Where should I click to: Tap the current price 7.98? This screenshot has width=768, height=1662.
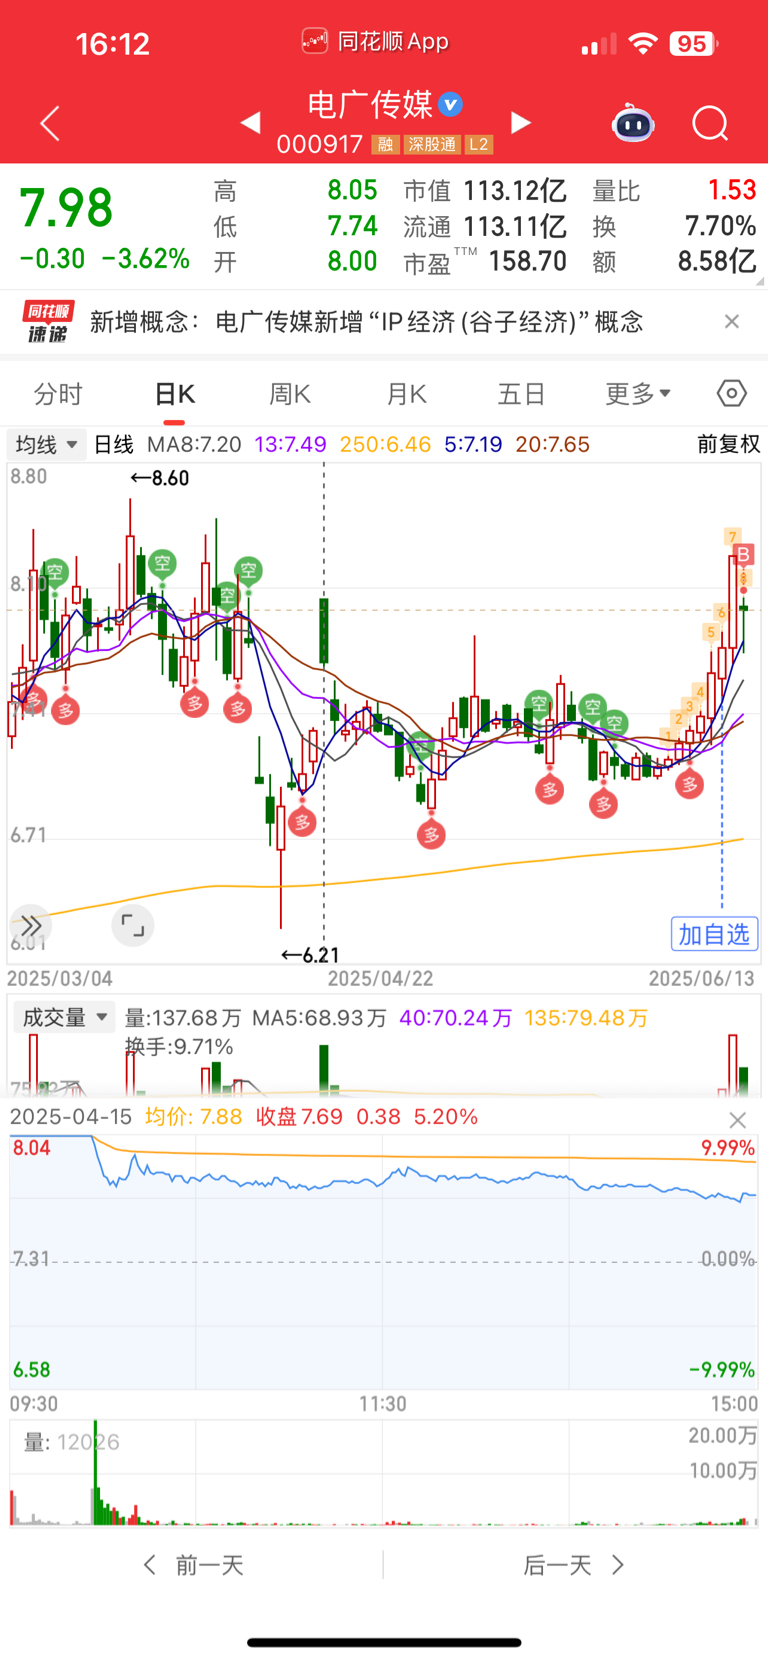point(66,208)
